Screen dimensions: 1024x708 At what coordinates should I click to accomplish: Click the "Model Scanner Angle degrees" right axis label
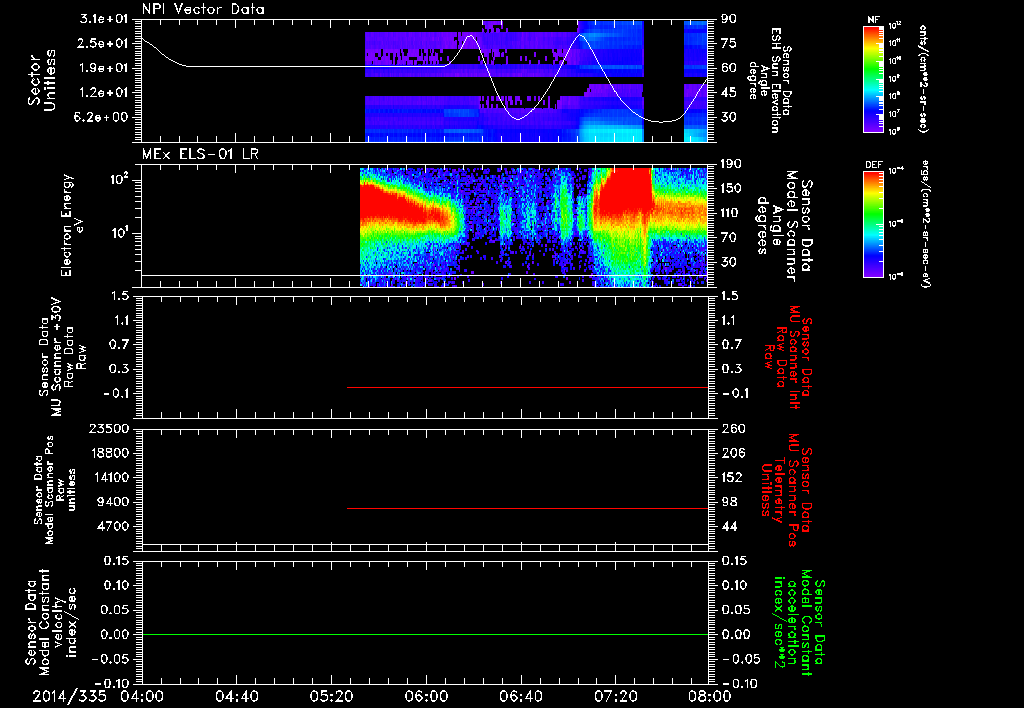pos(783,225)
